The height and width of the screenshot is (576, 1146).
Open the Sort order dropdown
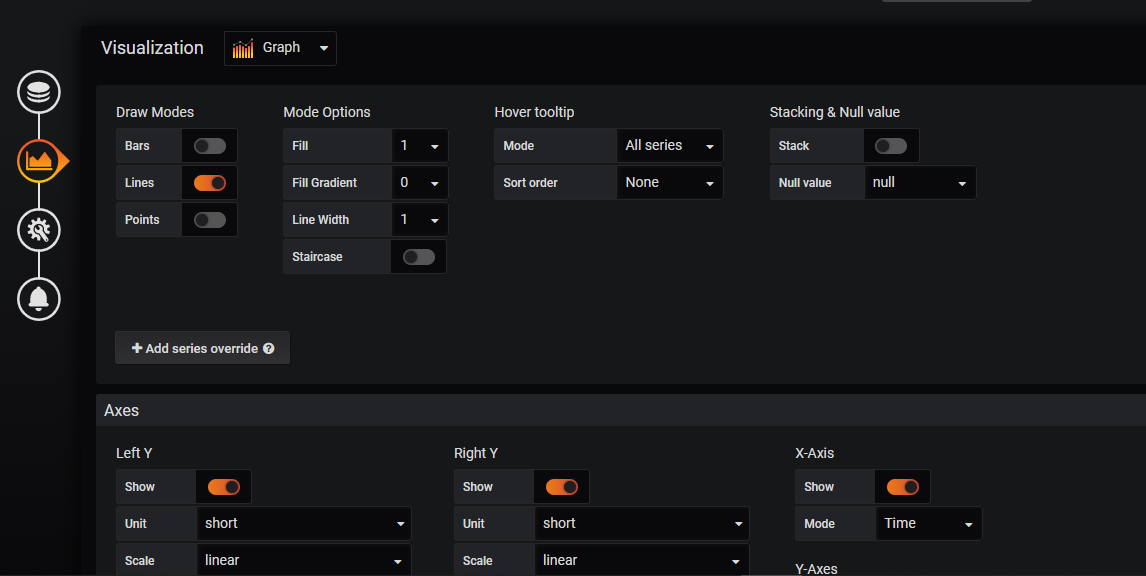point(669,183)
